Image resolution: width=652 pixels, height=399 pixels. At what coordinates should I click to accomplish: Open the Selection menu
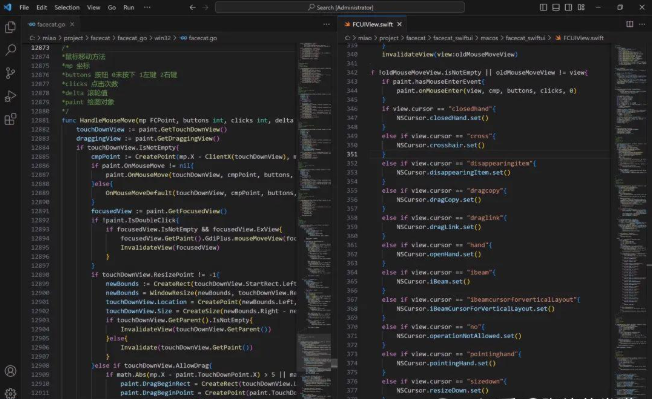(x=67, y=7)
